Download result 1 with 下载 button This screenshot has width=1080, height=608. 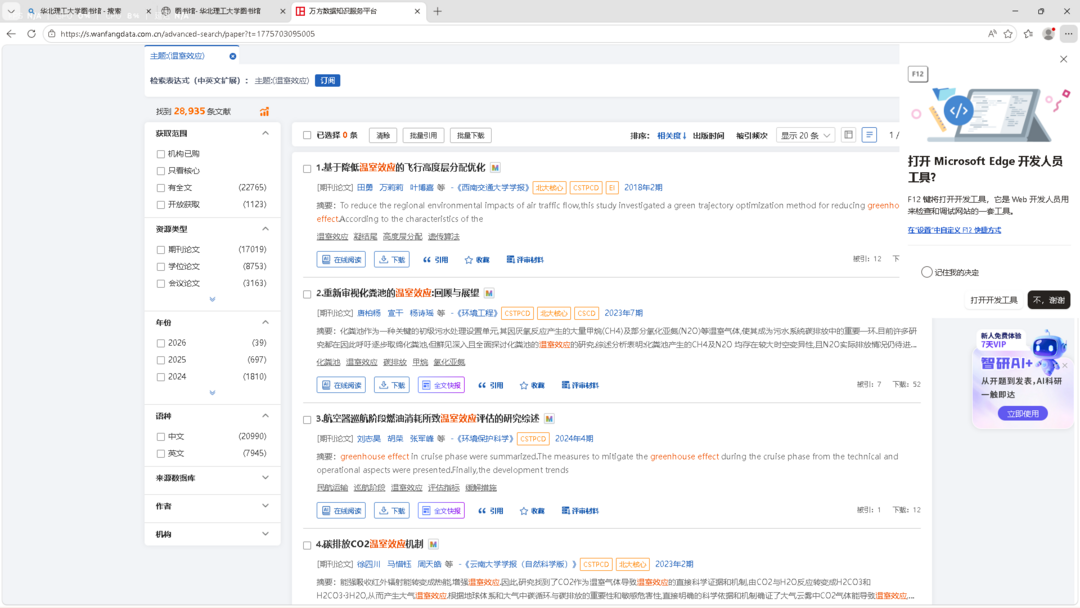coord(392,260)
